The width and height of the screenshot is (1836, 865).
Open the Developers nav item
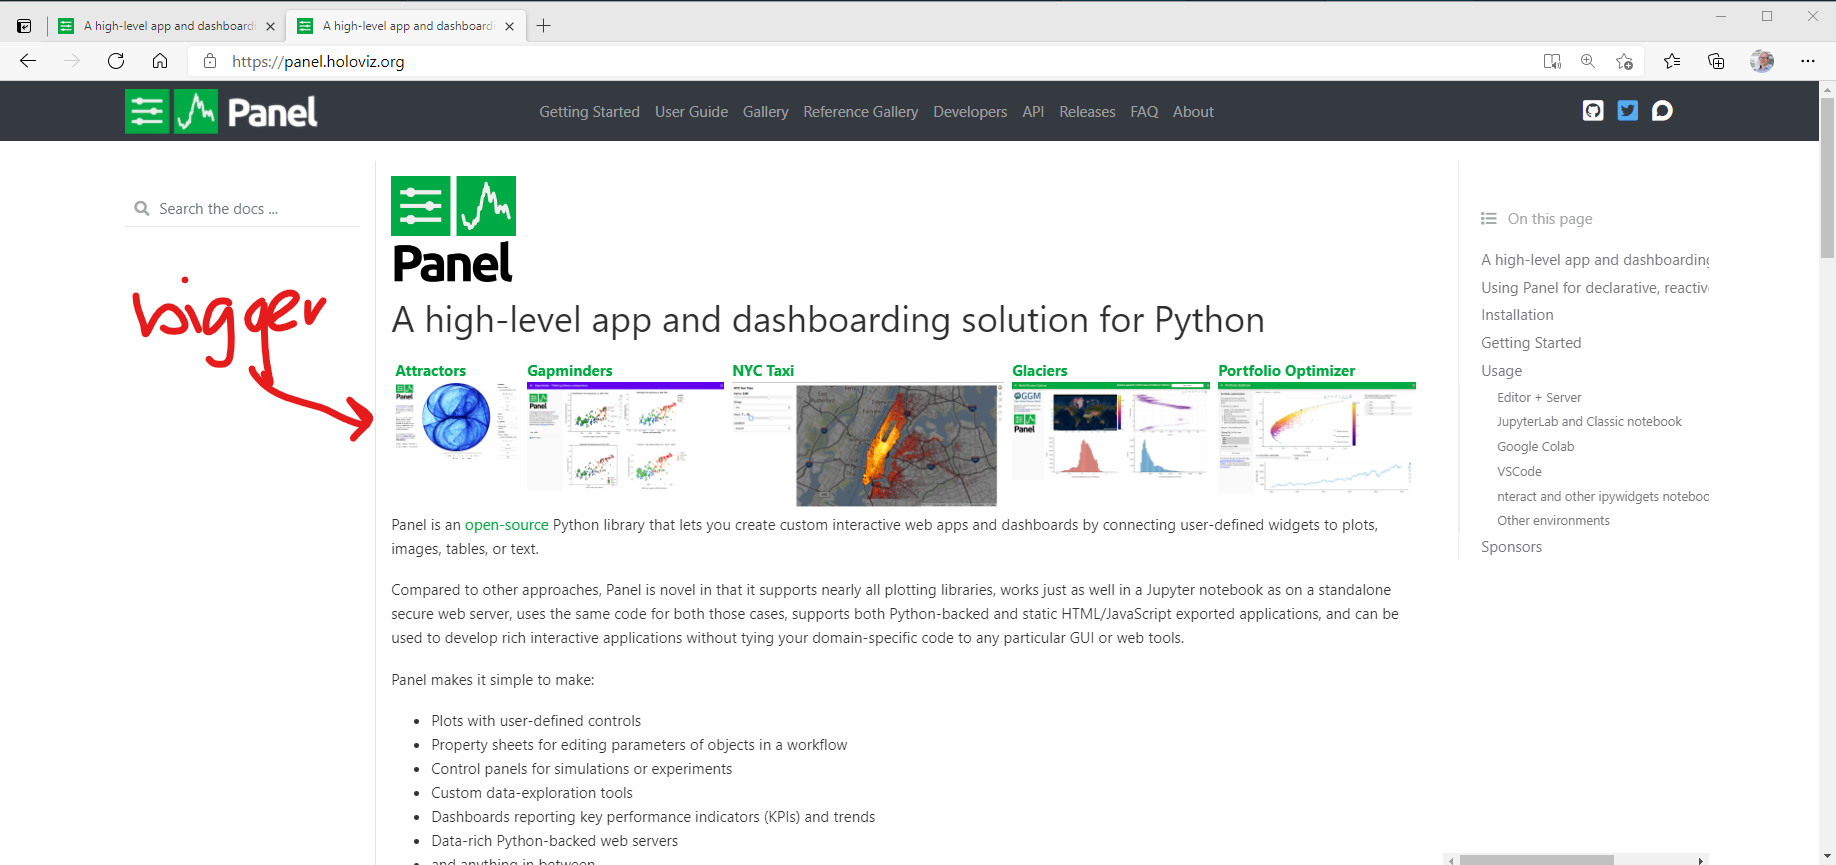click(970, 112)
